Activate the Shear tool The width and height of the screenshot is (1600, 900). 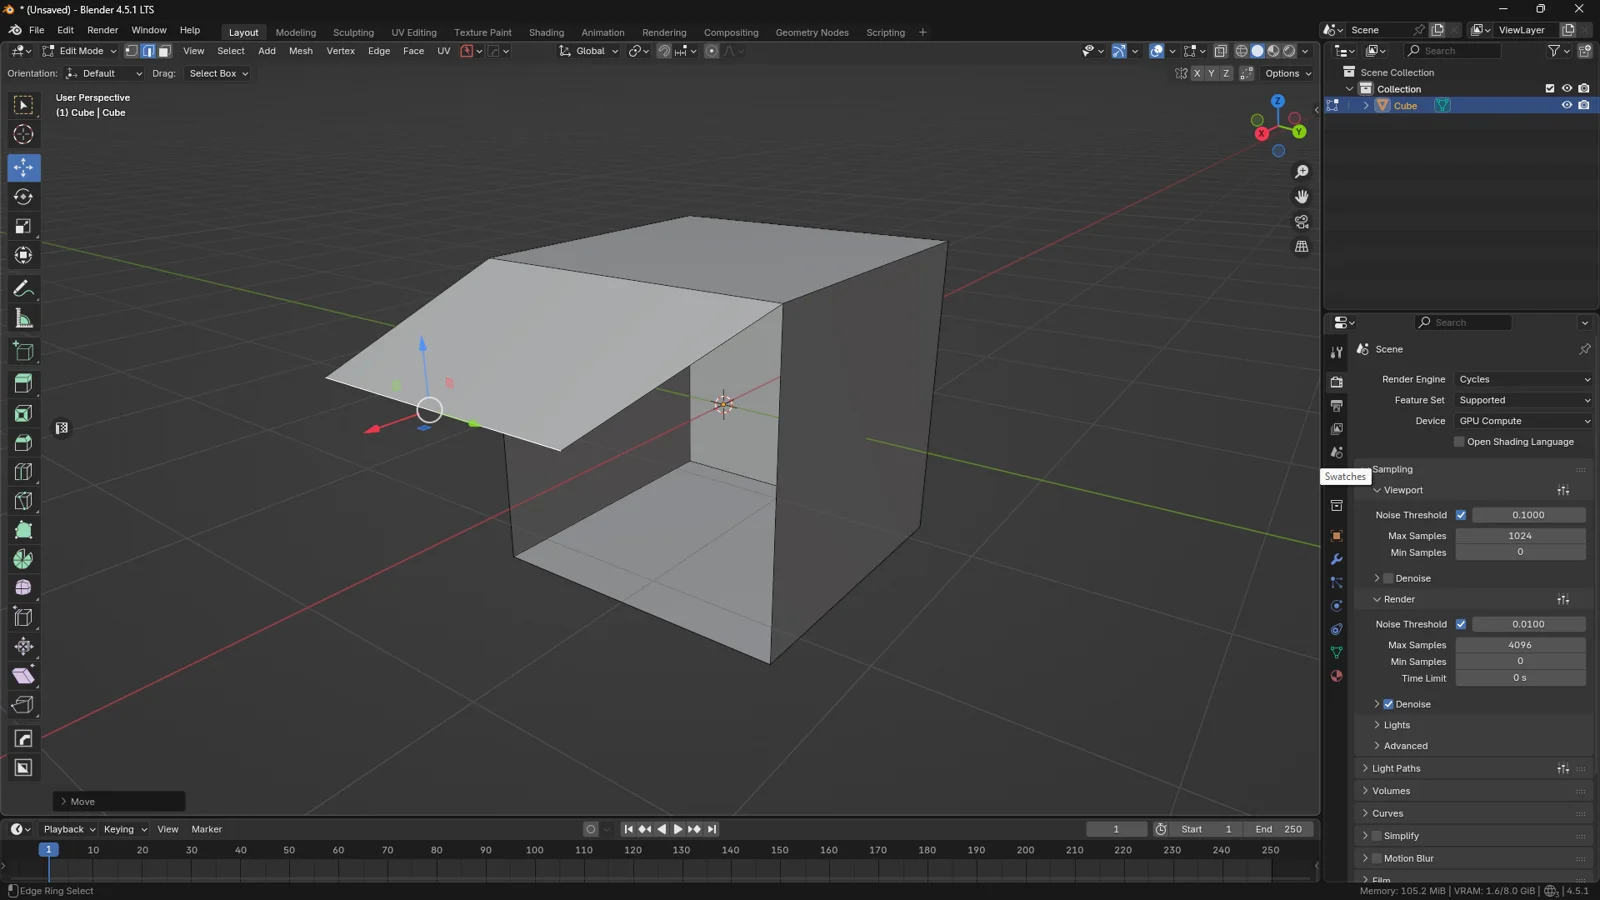(23, 676)
